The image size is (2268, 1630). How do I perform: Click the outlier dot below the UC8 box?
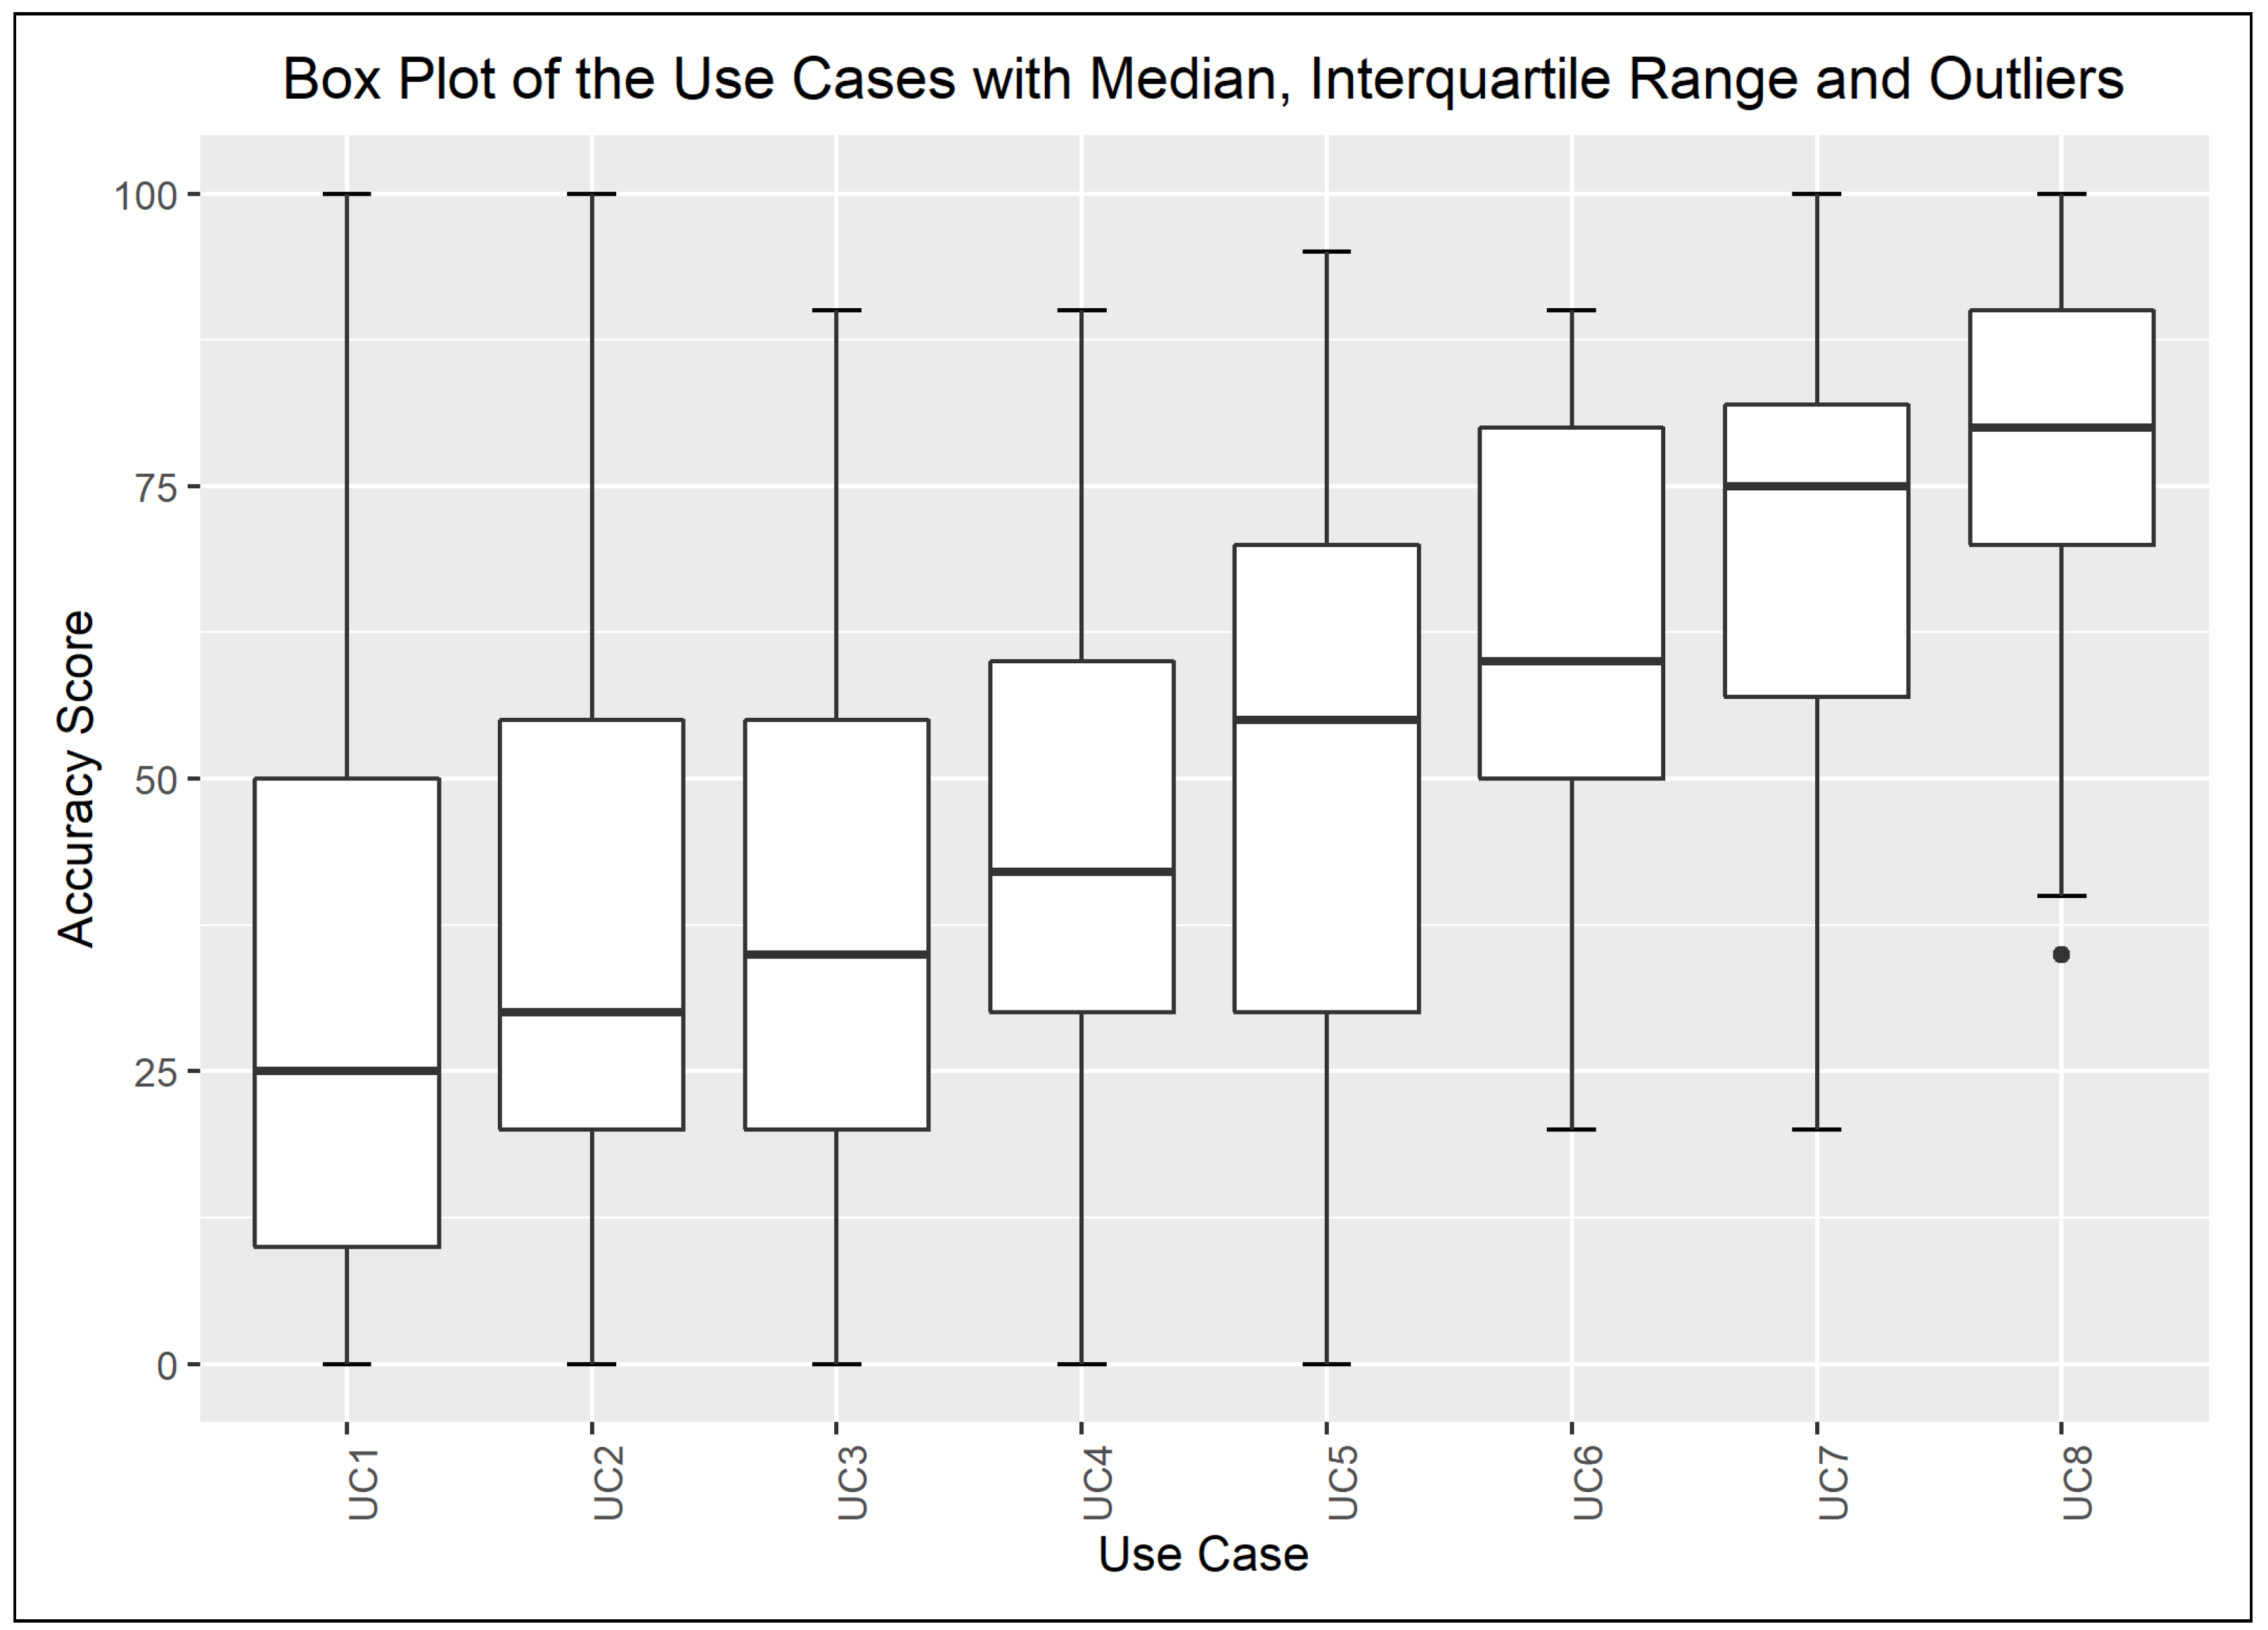[2061, 955]
